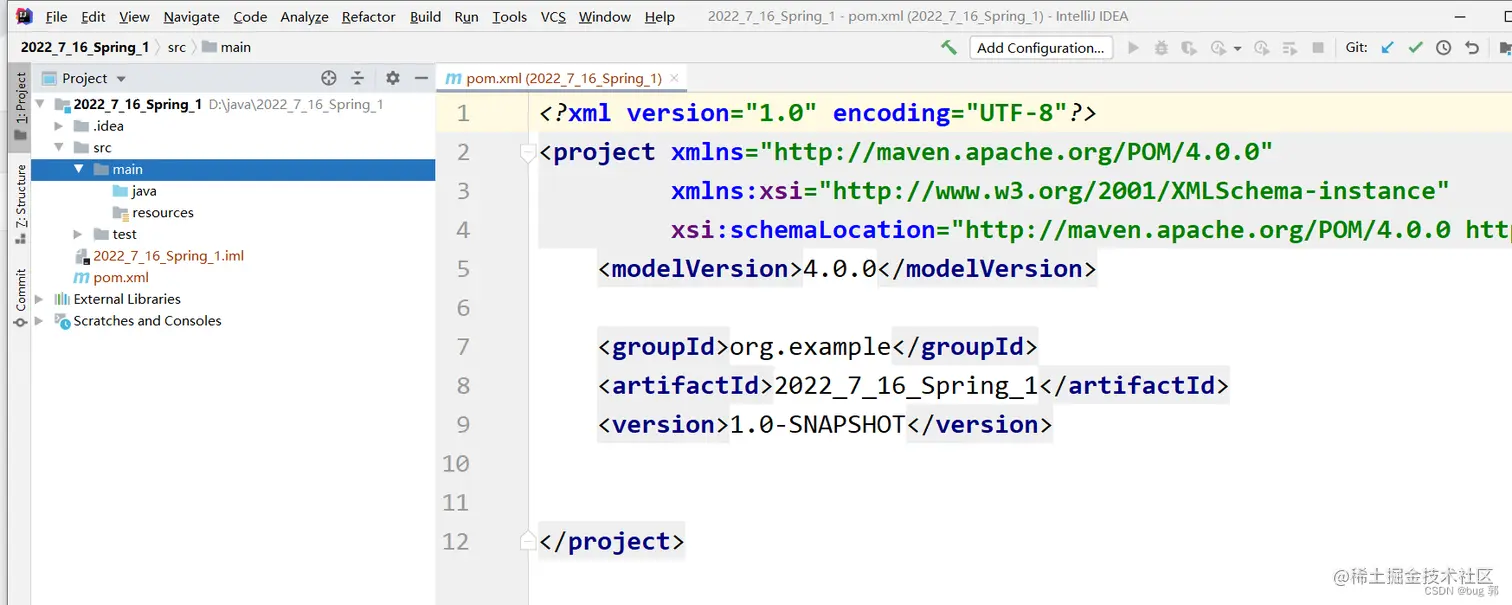Click the Run with Coverage icon
1512x605 pixels.
pos(1188,47)
